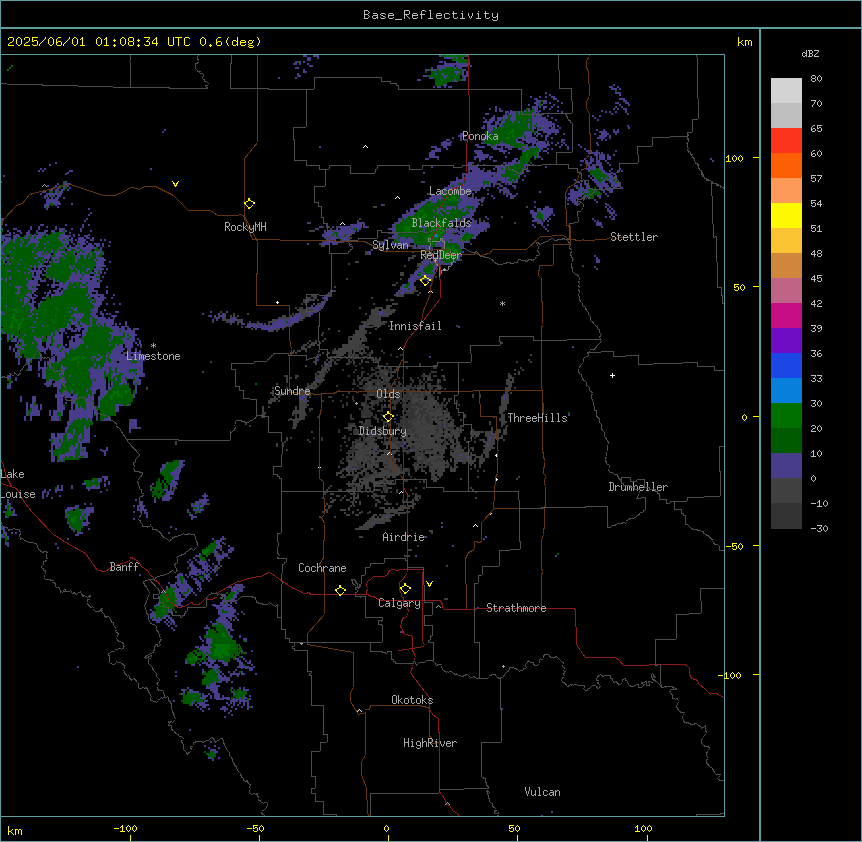The width and height of the screenshot is (862, 842).
Task: Select the white asterisk east of Innisfail
Action: coord(502,303)
